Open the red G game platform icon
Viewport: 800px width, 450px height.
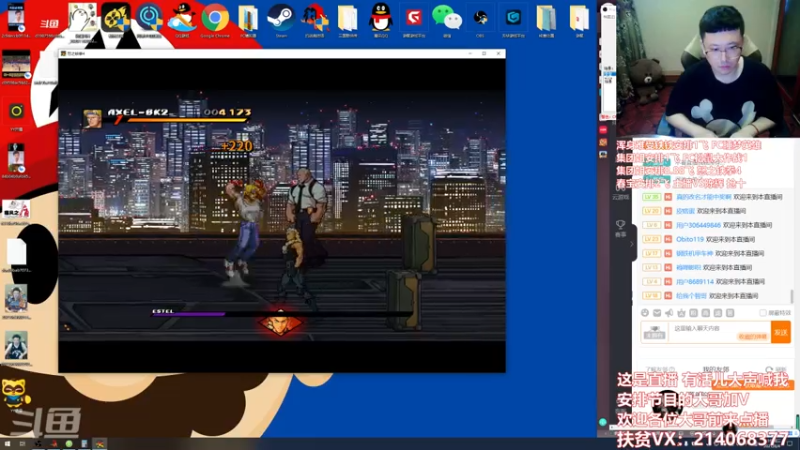(414, 18)
